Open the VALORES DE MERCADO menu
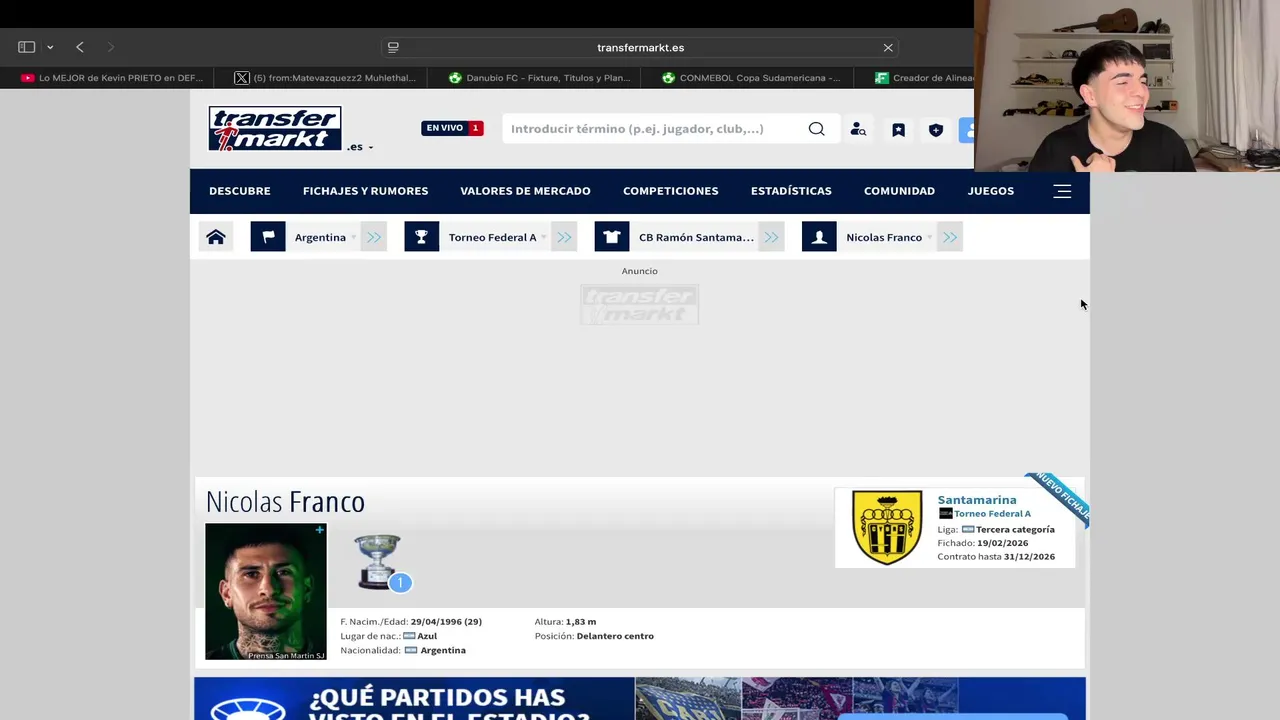Viewport: 1280px width, 720px height. tap(525, 191)
